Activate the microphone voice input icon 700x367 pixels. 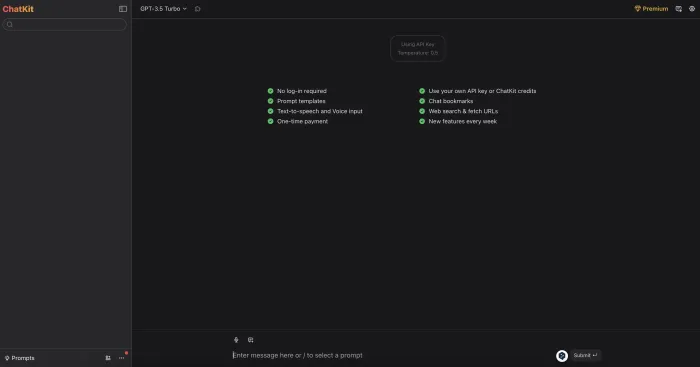236,340
